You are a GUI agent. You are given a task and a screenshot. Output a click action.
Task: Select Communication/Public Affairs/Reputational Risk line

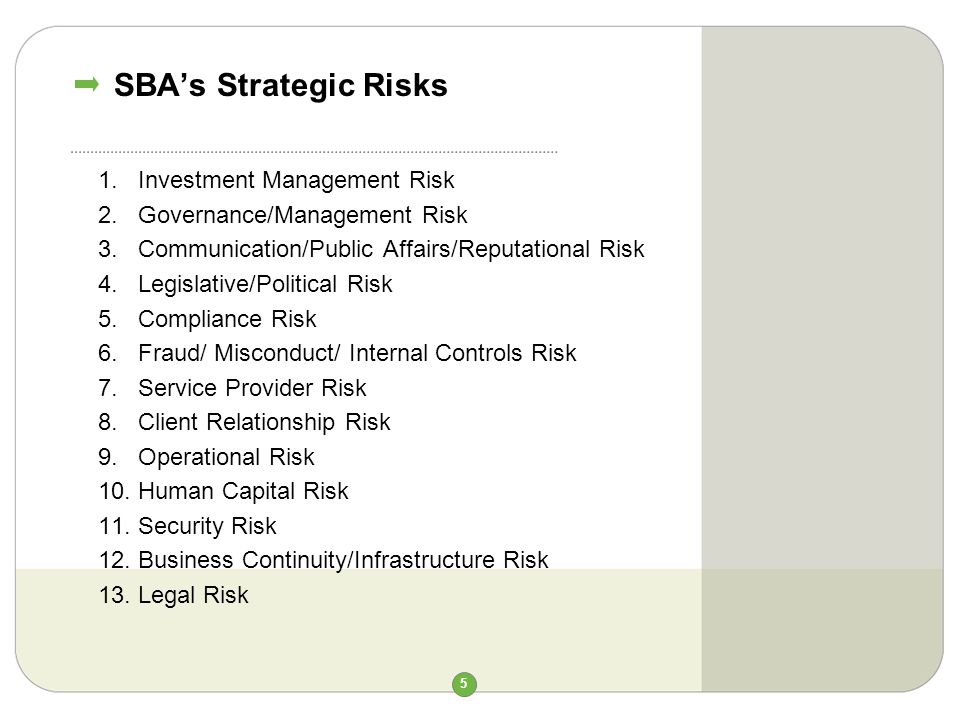click(x=391, y=249)
